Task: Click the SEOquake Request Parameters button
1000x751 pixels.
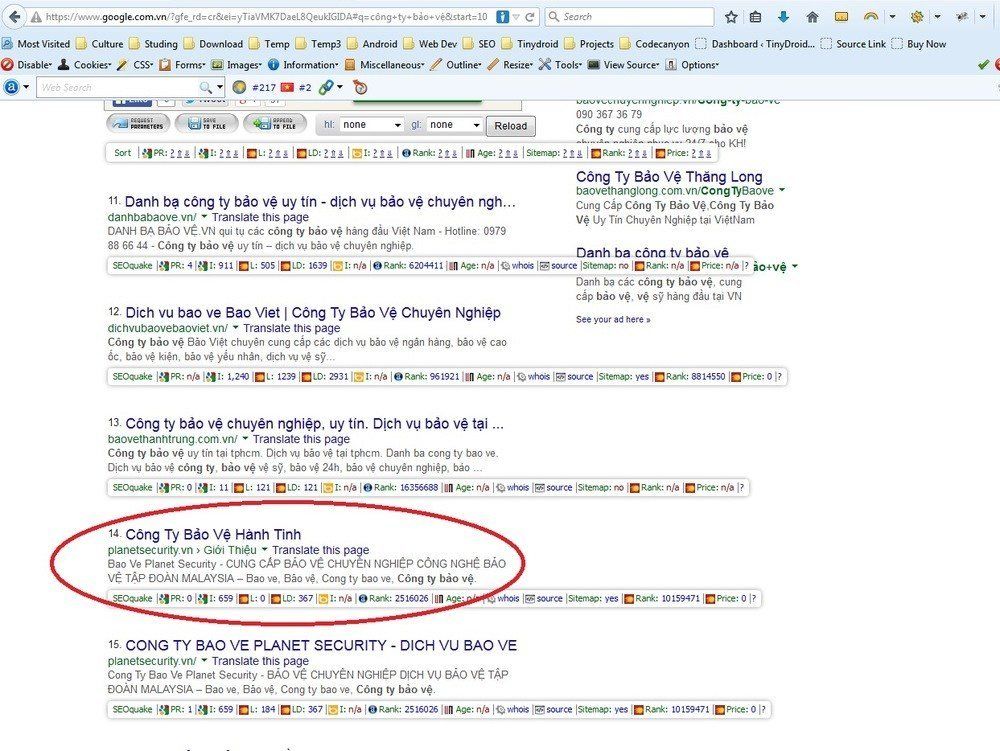Action: click(x=138, y=123)
